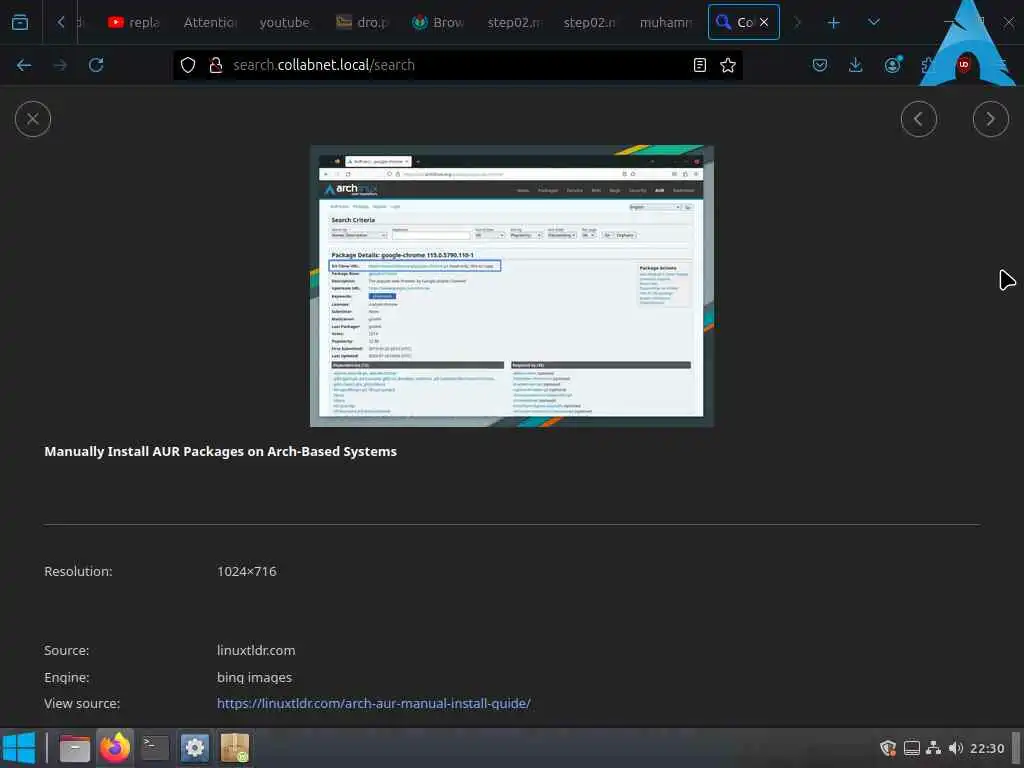Image resolution: width=1024 pixels, height=768 pixels.
Task: Select the resolution value 1024×716
Action: [247, 571]
